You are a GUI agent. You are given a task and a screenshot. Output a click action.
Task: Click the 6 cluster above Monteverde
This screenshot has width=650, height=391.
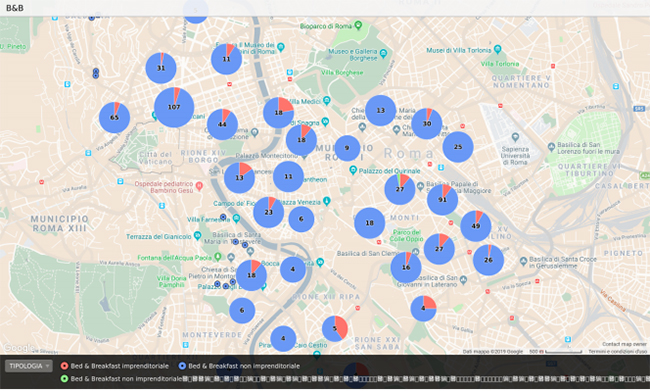(242, 311)
